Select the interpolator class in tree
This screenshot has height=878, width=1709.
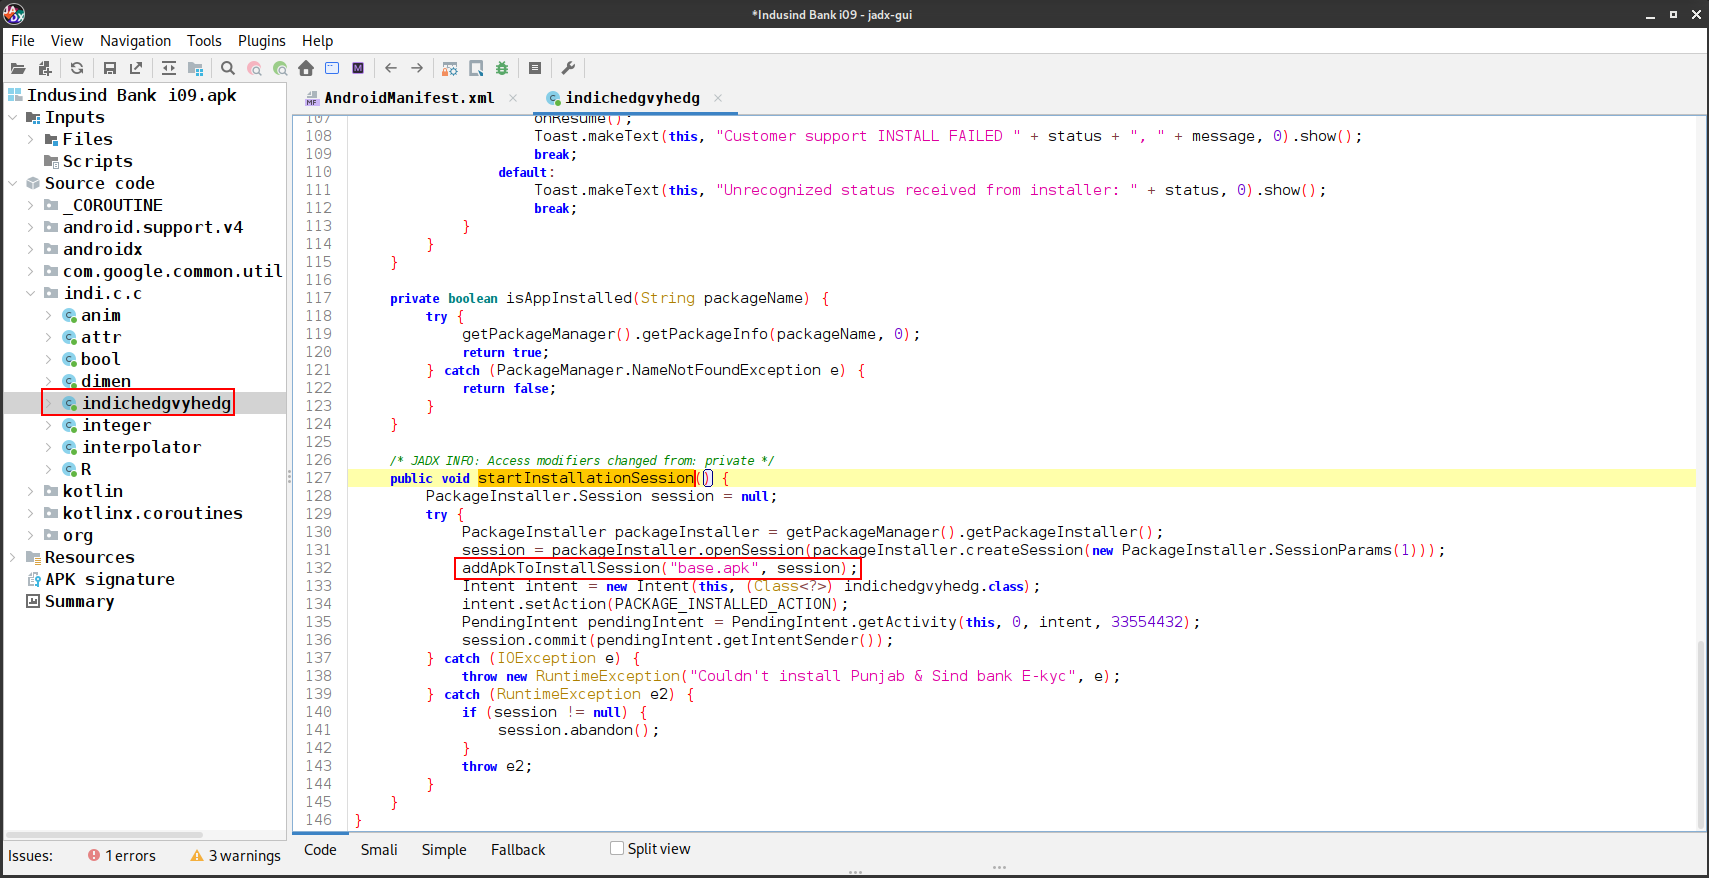point(141,447)
